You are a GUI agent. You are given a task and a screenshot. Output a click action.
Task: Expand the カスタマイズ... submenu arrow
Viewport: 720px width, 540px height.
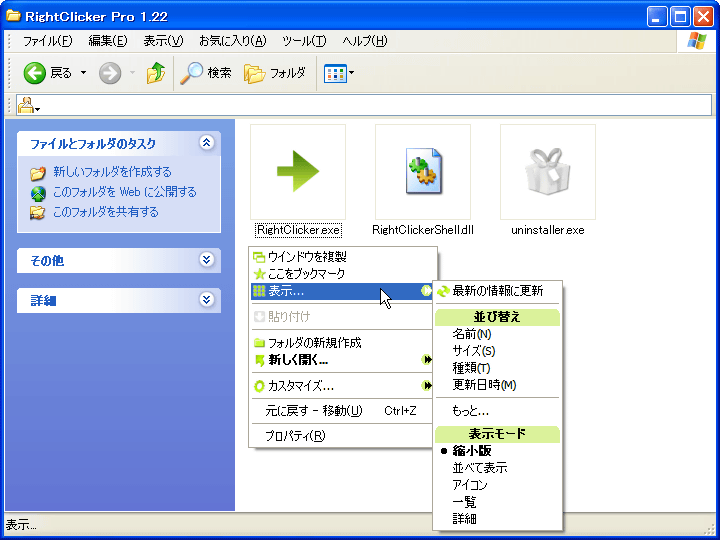point(427,386)
